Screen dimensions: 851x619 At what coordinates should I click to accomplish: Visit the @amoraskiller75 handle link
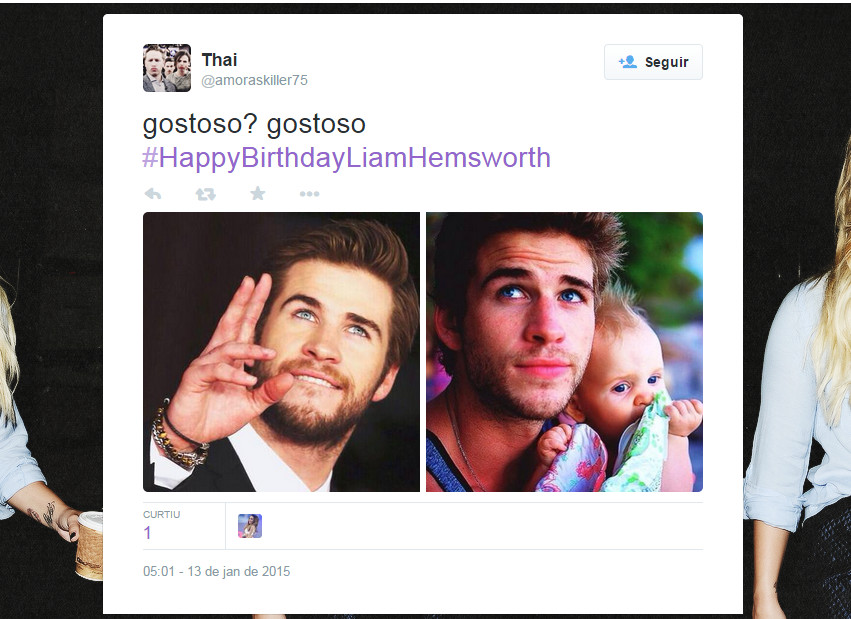[x=255, y=80]
